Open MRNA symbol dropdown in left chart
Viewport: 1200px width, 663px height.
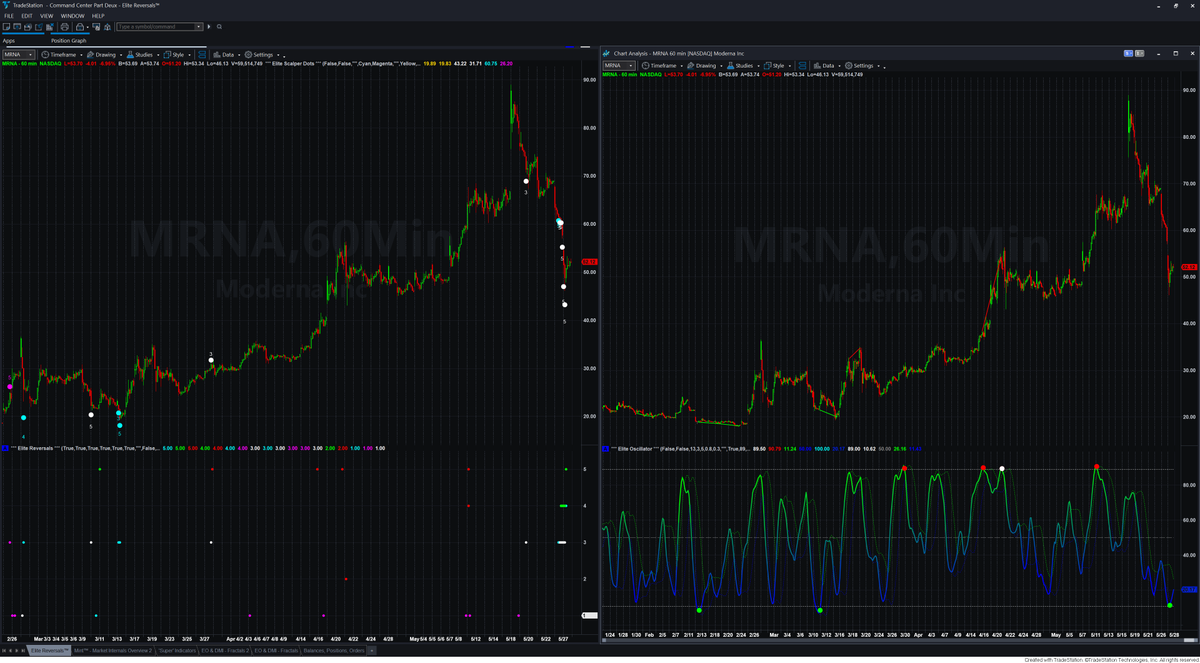pos(31,54)
